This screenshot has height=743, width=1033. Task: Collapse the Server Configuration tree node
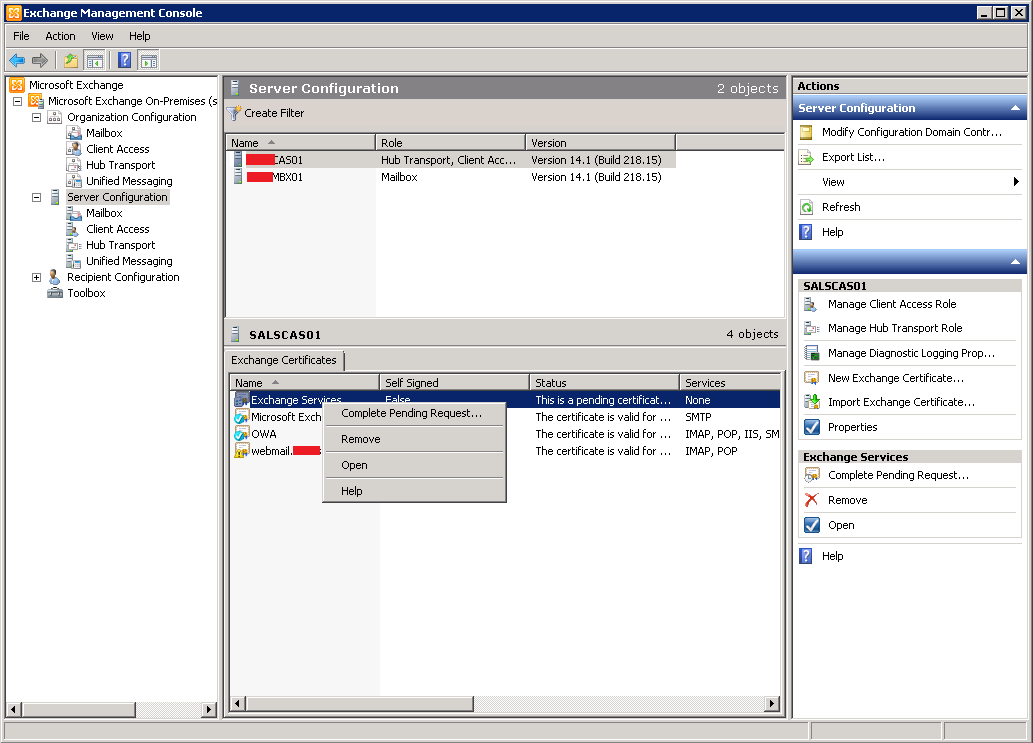(x=36, y=198)
